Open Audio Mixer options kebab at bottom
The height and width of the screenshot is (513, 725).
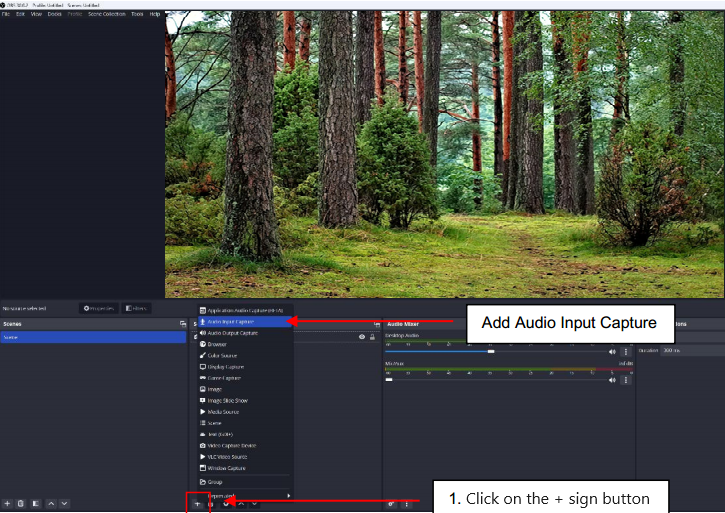406,504
